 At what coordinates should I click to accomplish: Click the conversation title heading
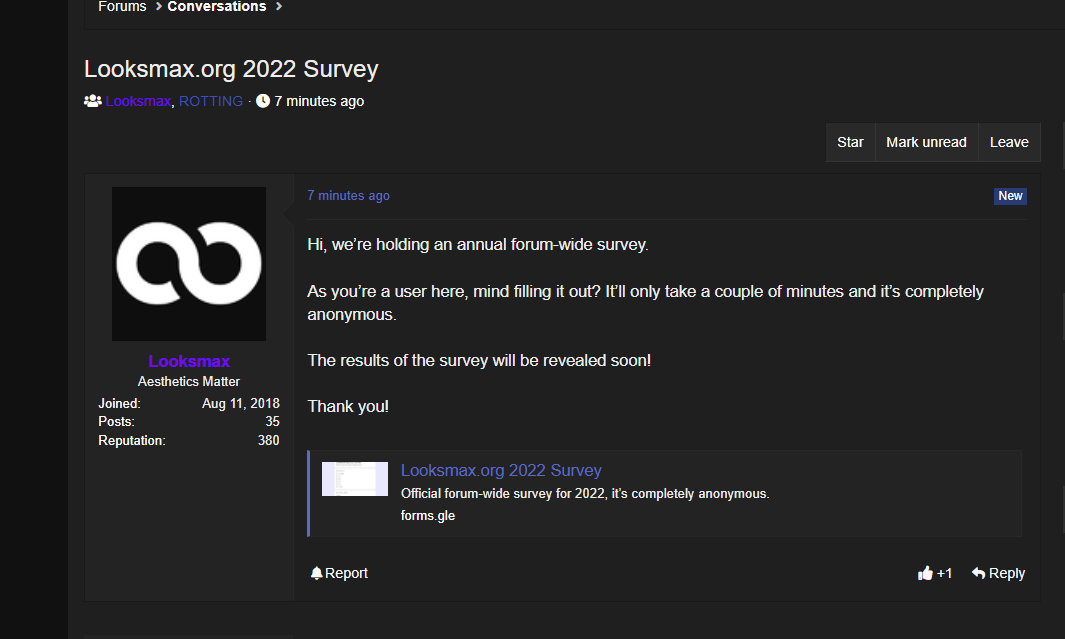coord(231,69)
